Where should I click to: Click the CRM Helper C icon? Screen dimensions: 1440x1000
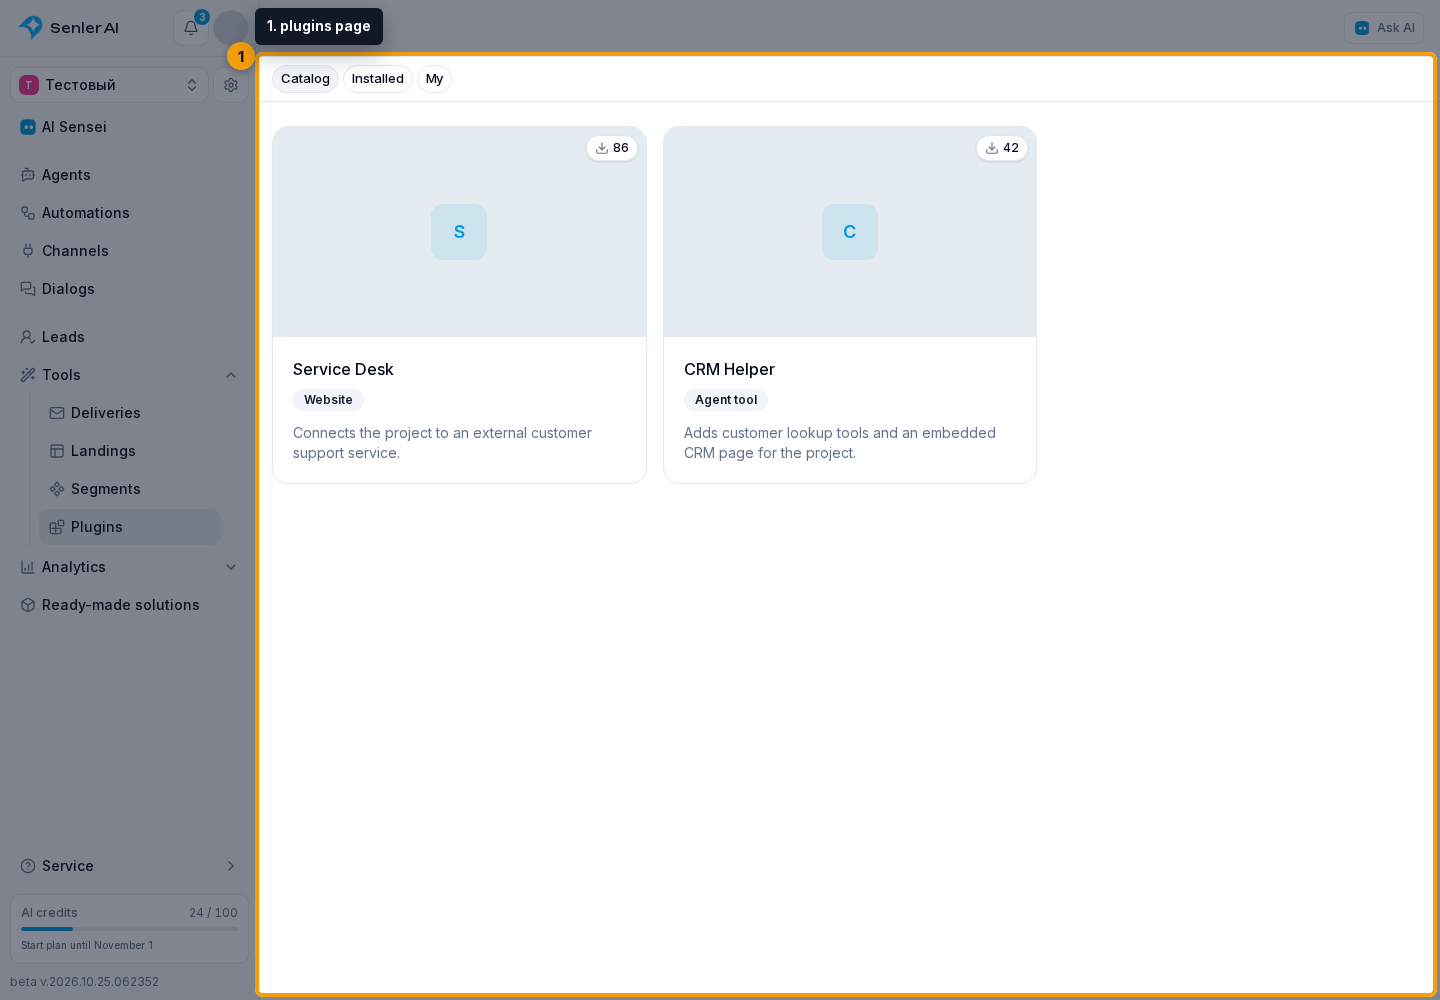click(850, 232)
